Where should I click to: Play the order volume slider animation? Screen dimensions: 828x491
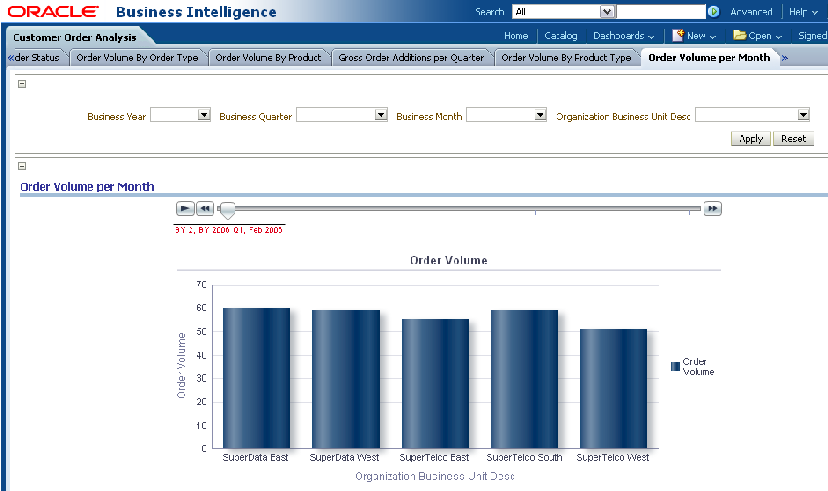click(x=185, y=209)
